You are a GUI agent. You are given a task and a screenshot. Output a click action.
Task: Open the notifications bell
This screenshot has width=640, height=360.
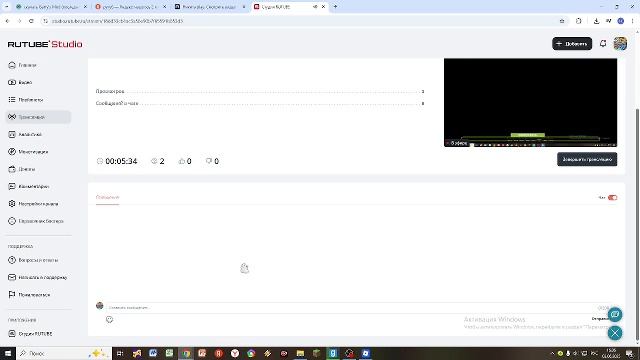tap(603, 43)
